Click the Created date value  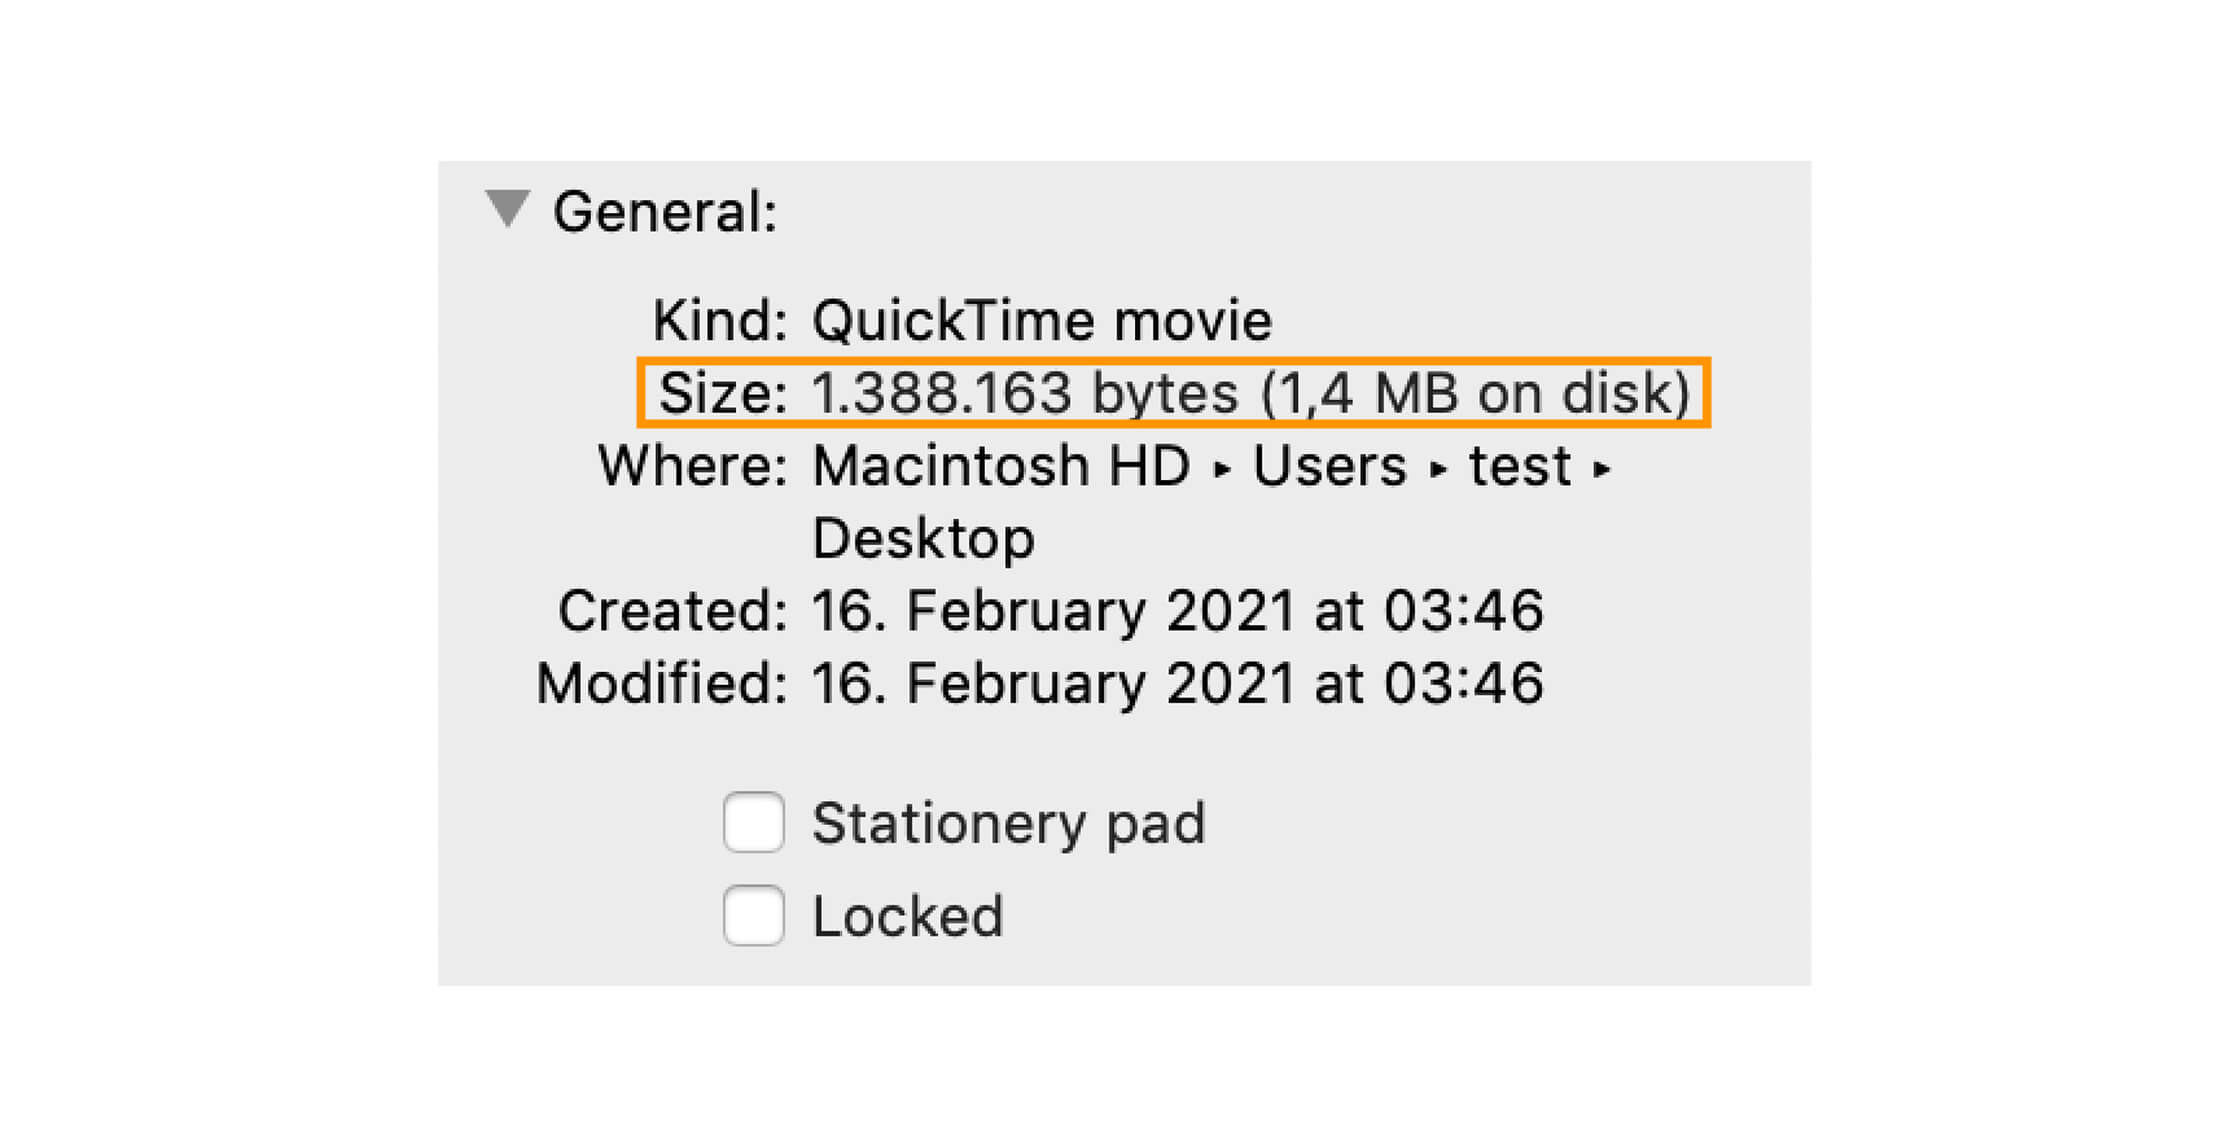coord(1178,610)
